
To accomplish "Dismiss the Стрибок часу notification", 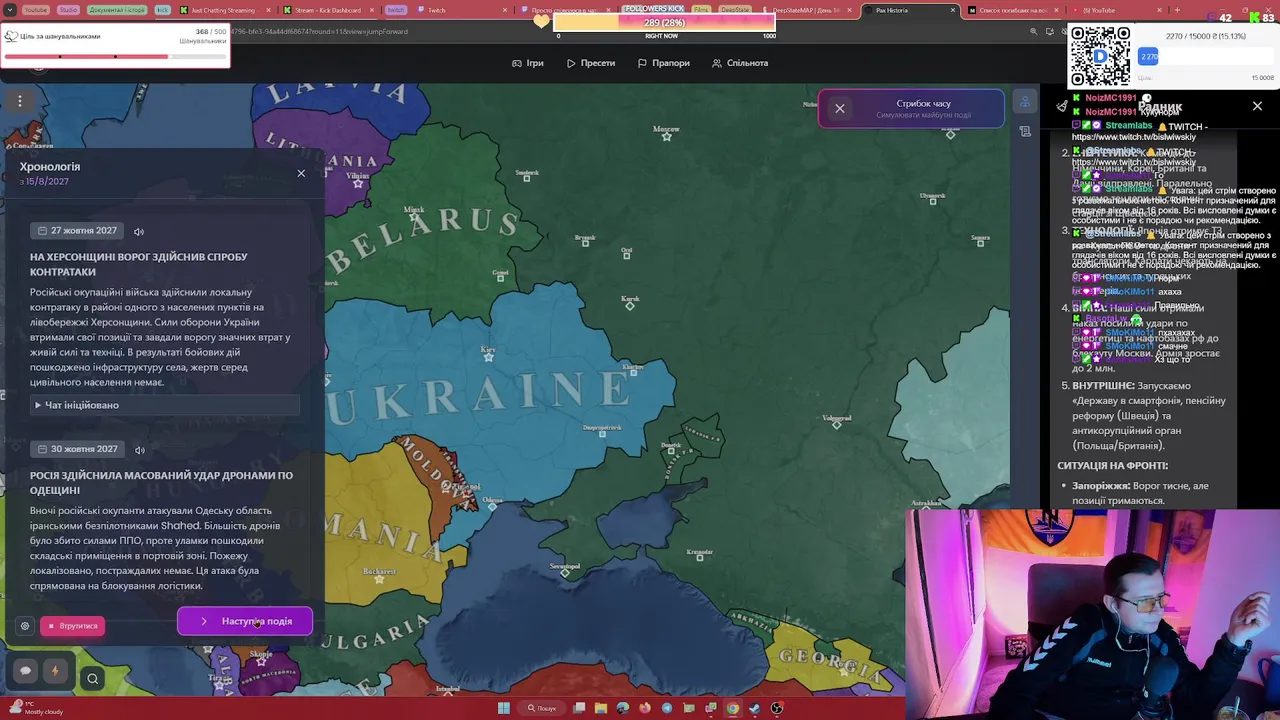I will [x=840, y=108].
